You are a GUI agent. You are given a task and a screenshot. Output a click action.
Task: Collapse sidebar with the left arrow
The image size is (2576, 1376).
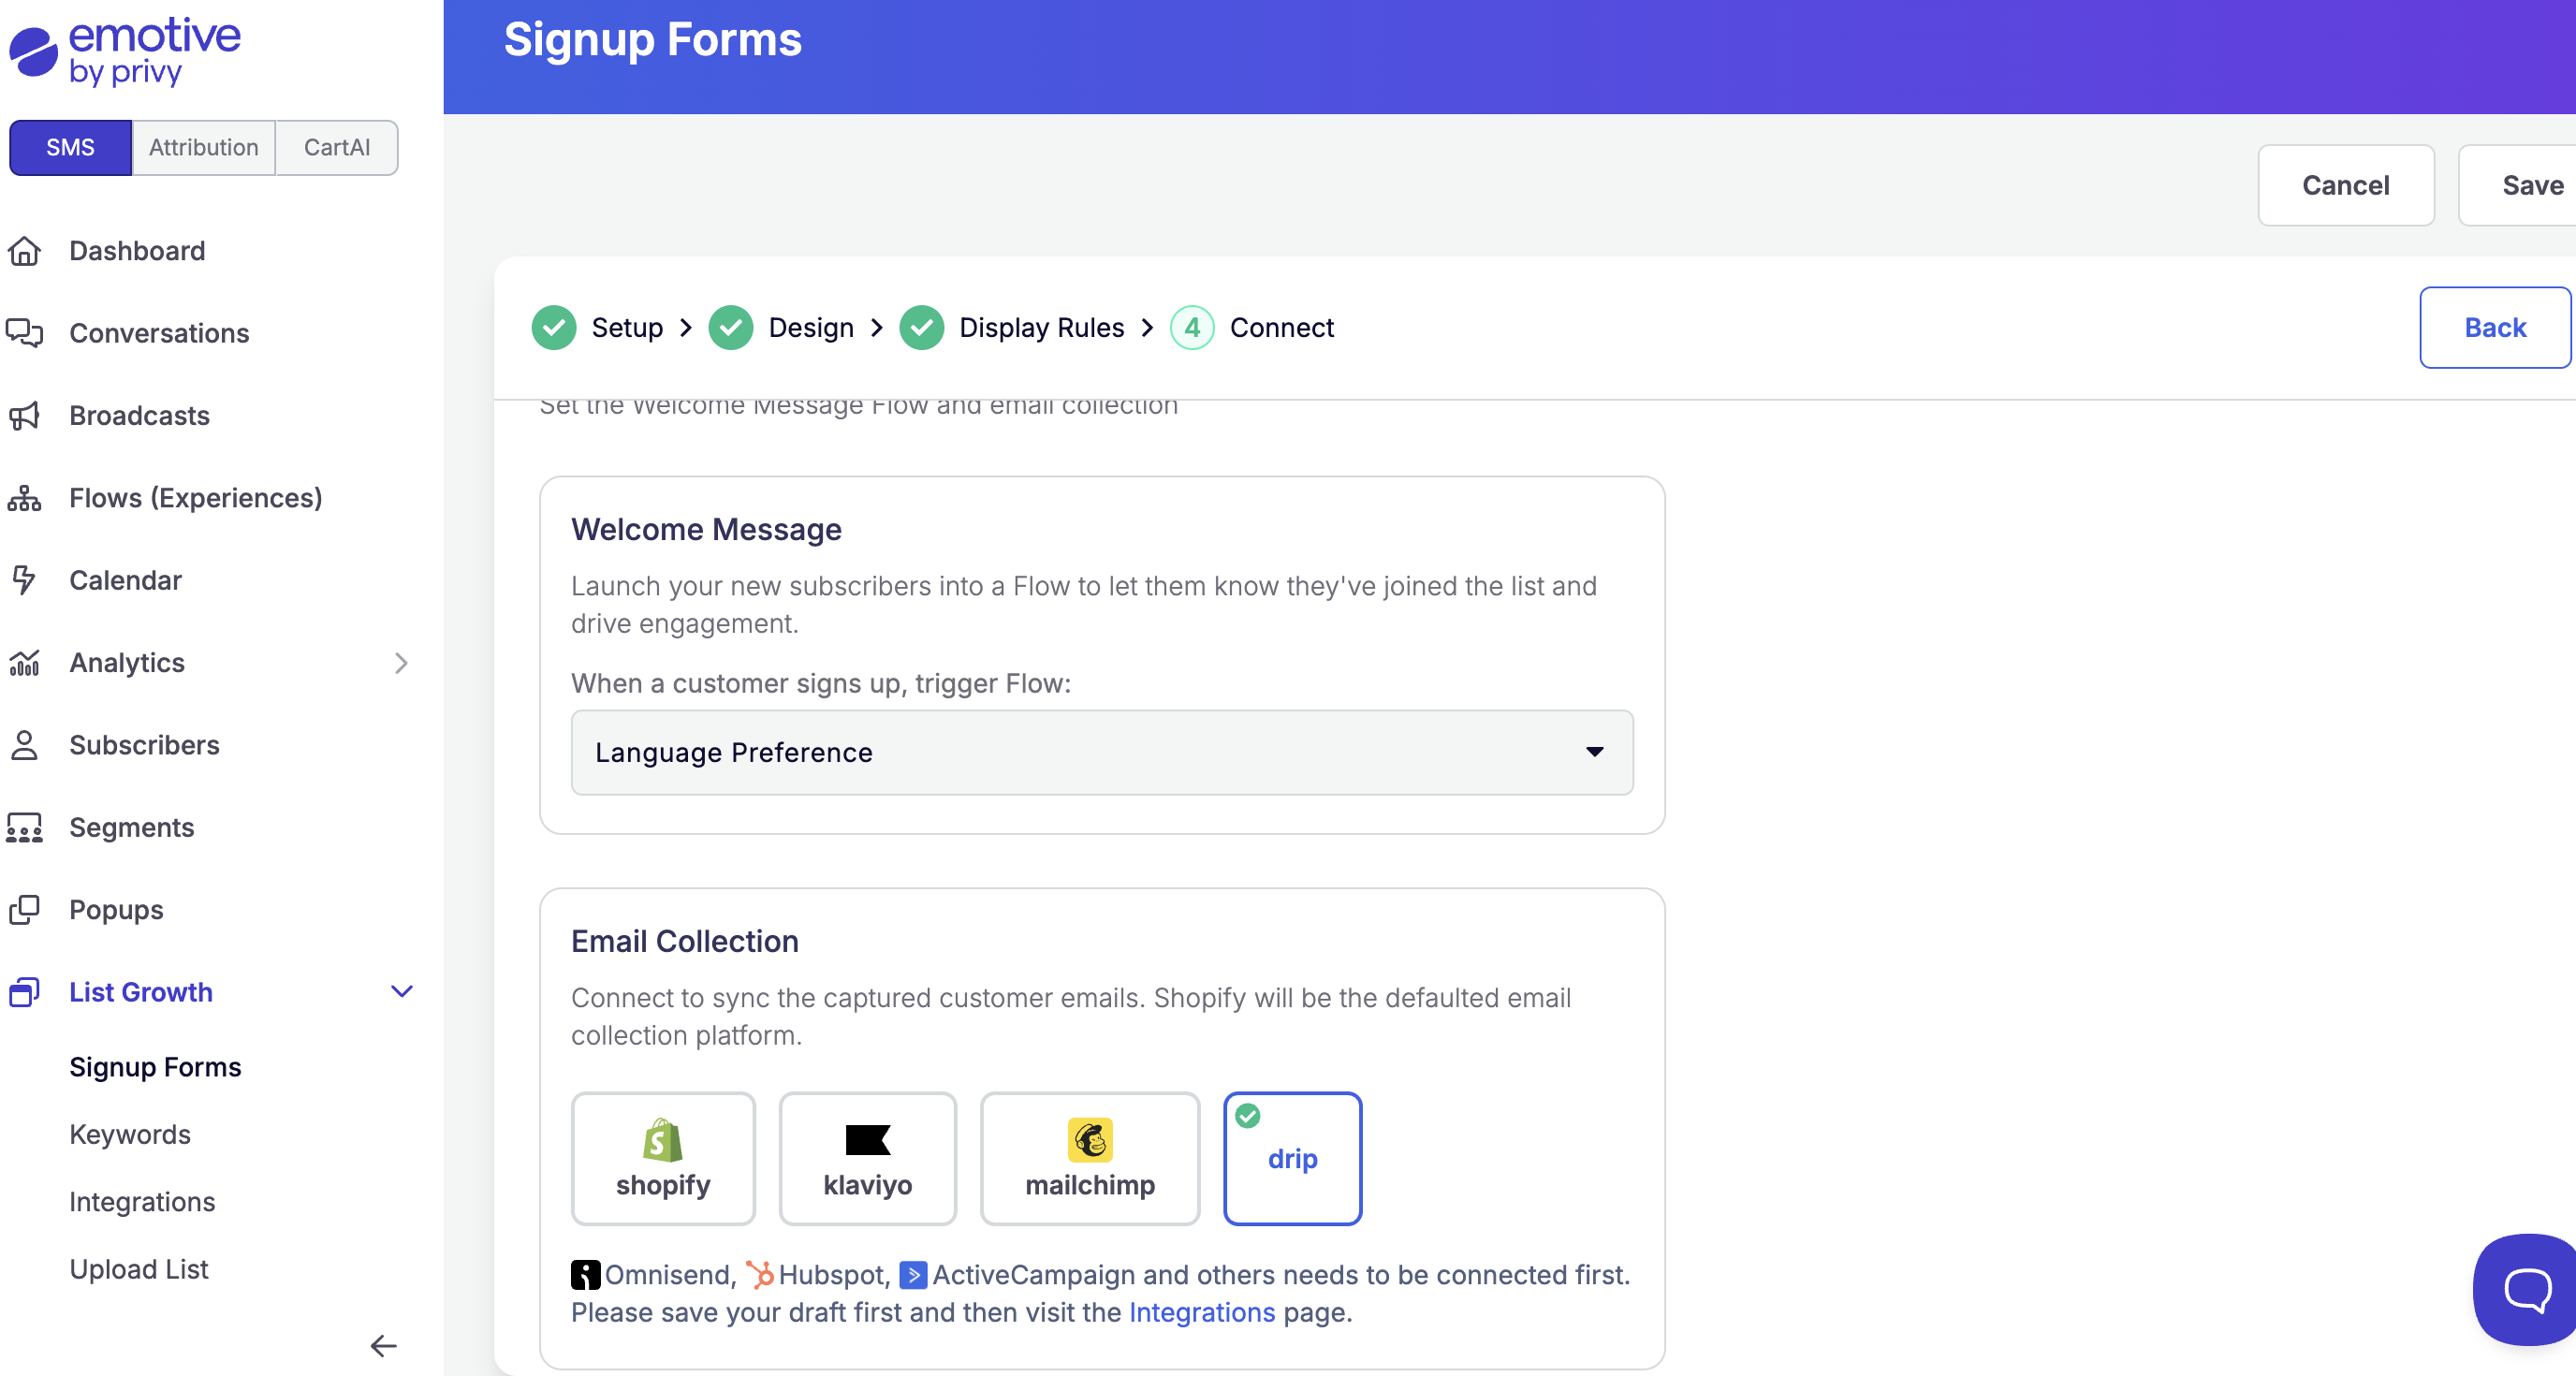pos(383,1346)
